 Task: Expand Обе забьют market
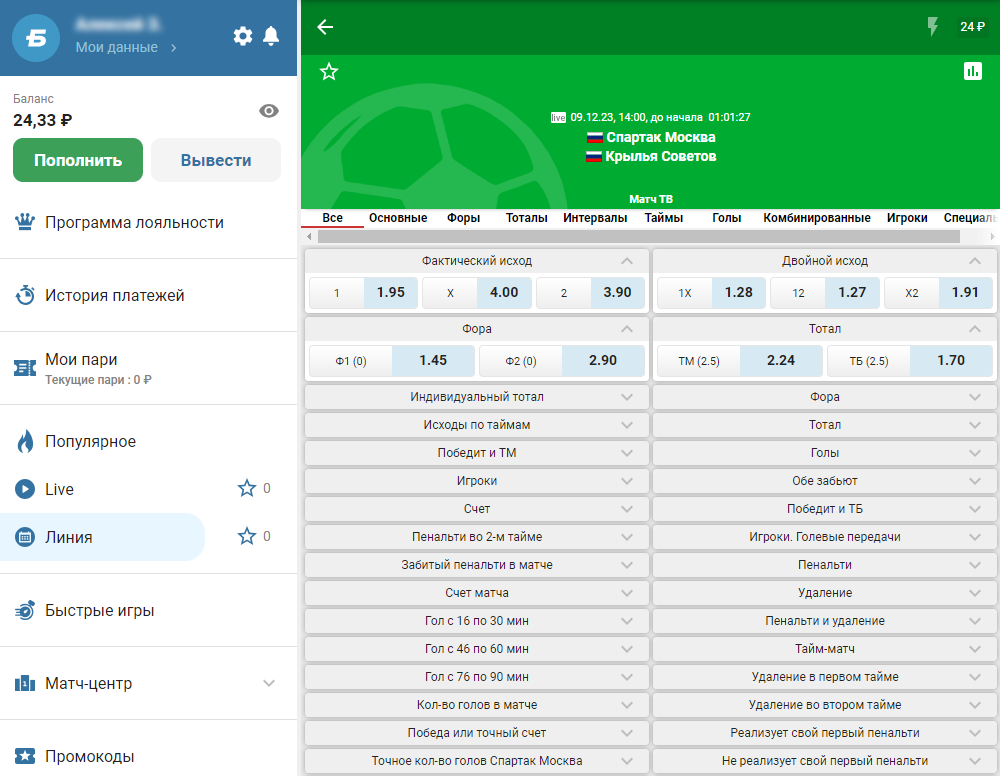tap(825, 481)
